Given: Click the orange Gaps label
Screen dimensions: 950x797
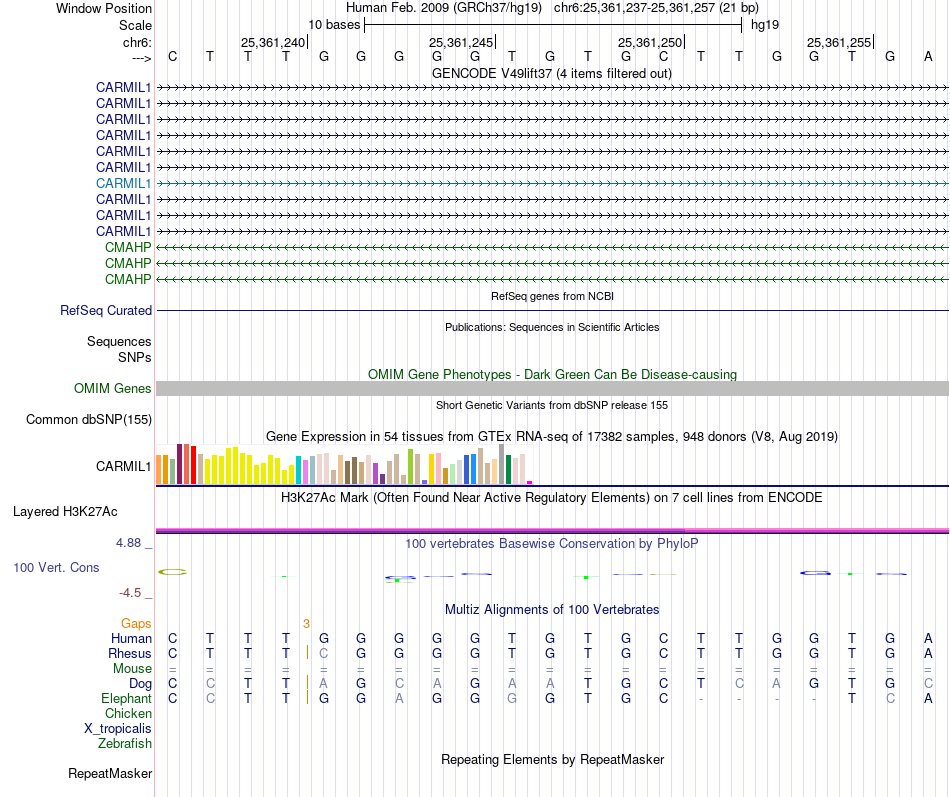Looking at the screenshot, I should coord(136,624).
